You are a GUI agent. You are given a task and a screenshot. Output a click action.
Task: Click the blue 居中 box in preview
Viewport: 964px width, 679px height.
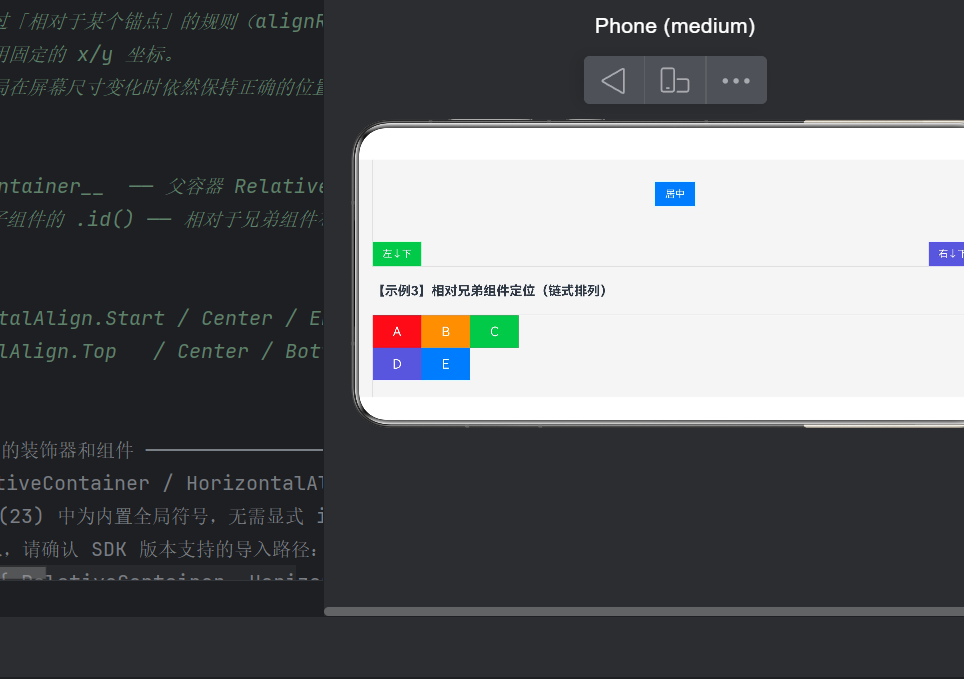tap(674, 194)
